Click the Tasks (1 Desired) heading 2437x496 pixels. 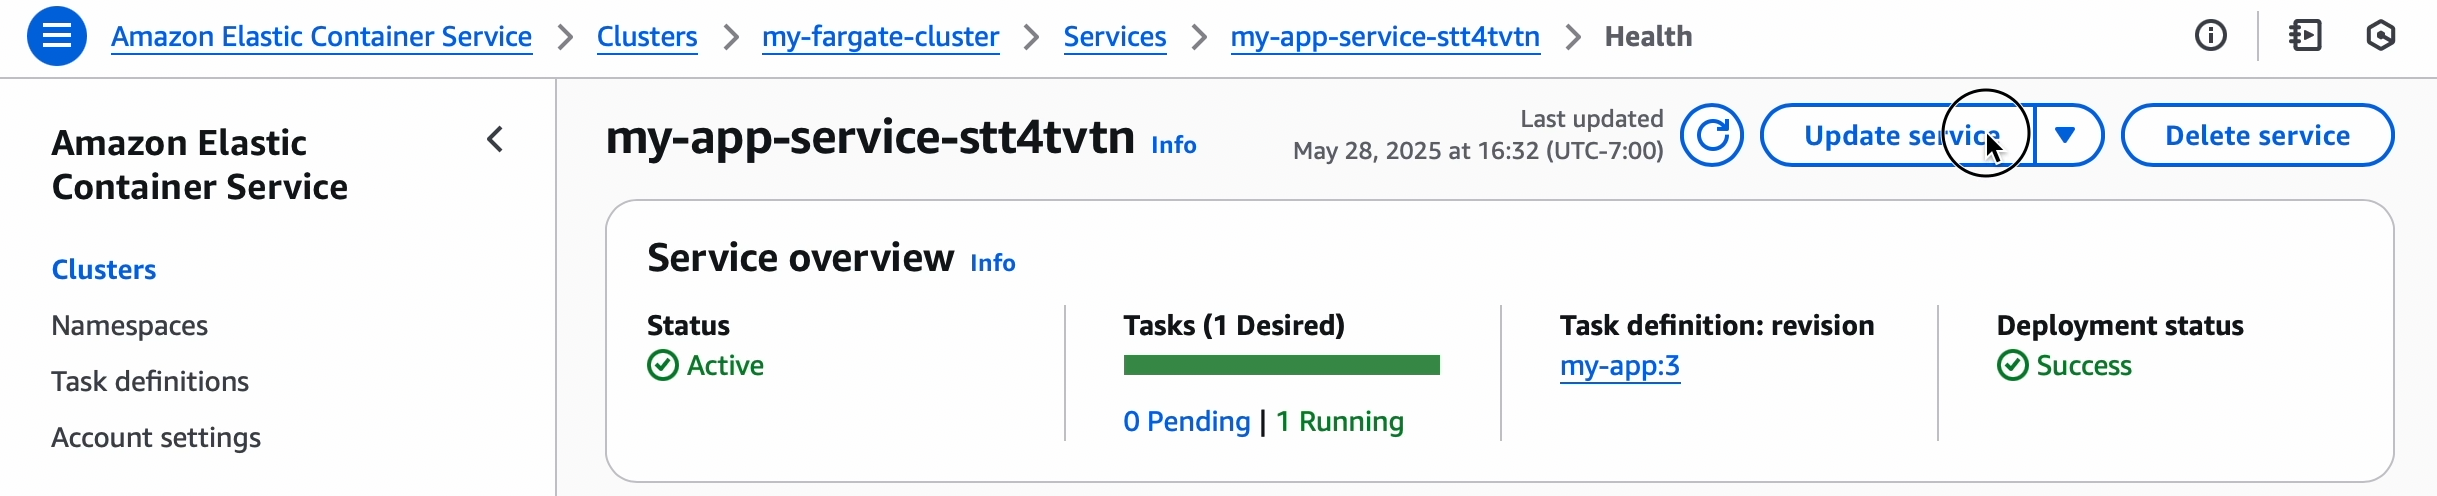1234,326
